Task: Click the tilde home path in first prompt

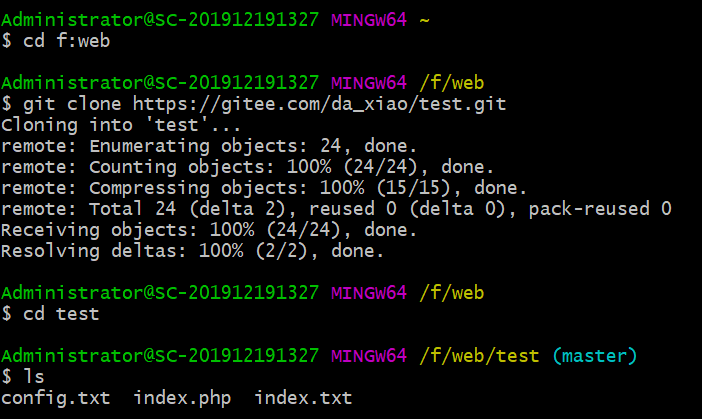Action: coord(424,20)
